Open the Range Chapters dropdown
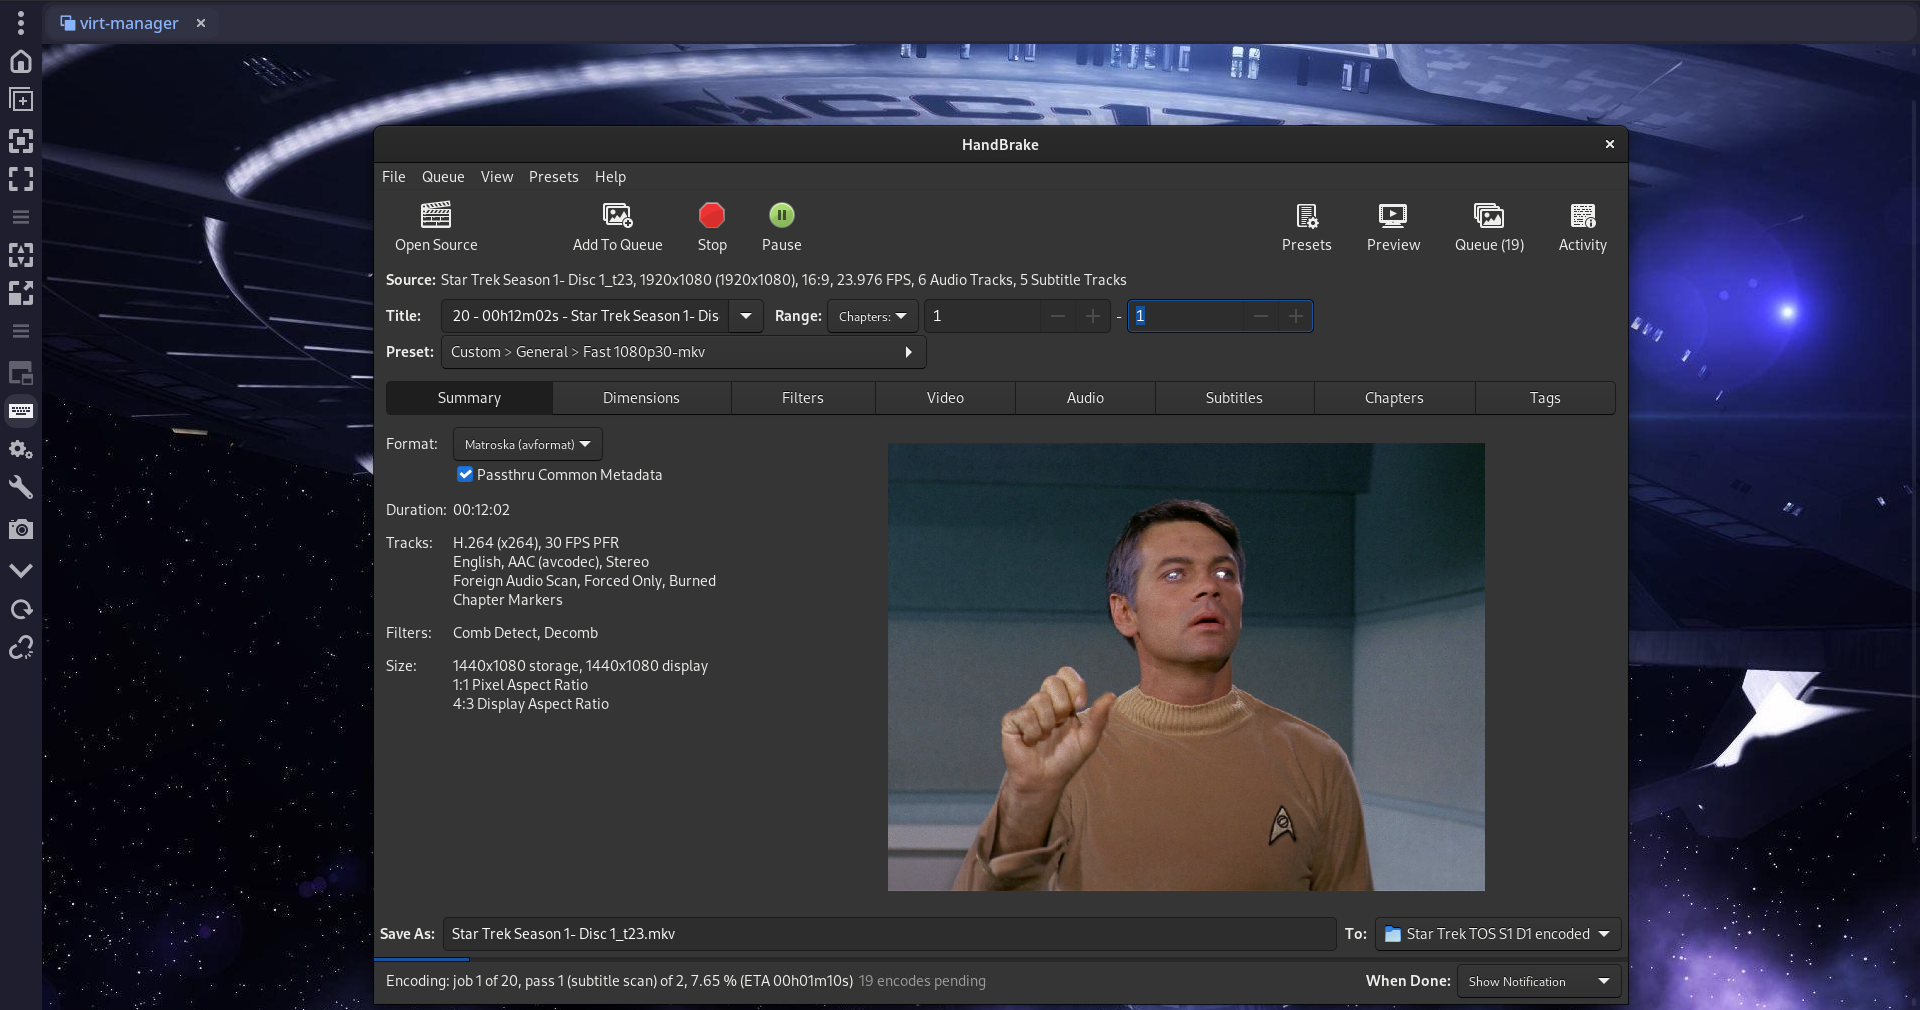The image size is (1920, 1010). (x=872, y=316)
